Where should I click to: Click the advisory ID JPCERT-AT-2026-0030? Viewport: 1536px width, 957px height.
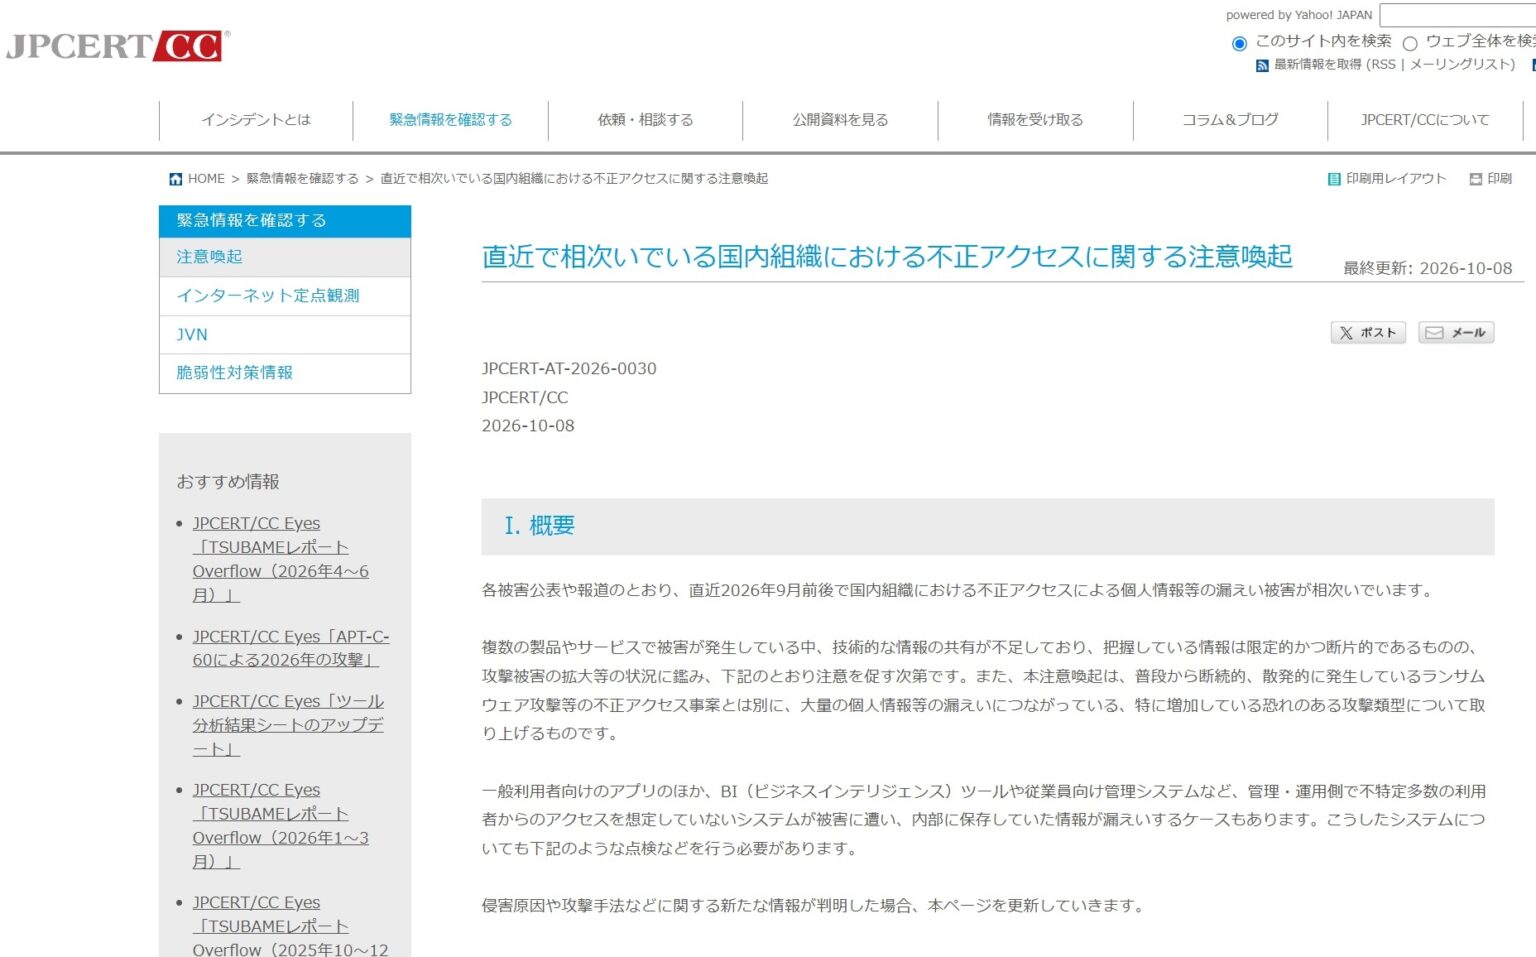click(x=569, y=369)
